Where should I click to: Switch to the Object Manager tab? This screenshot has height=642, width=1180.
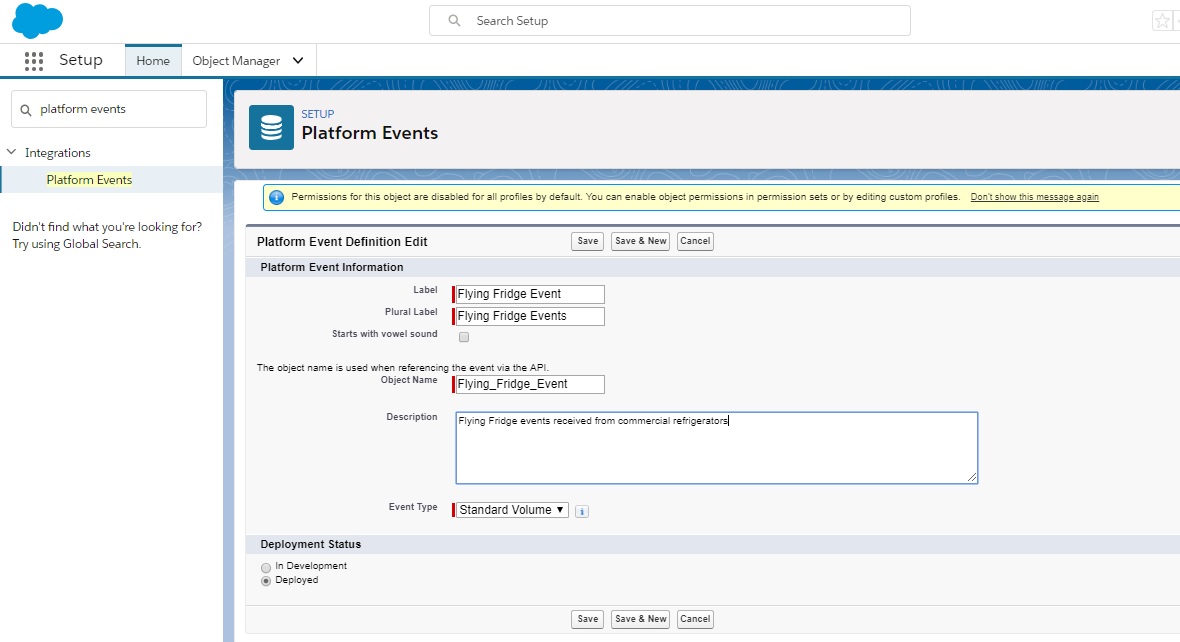pyautogui.click(x=238, y=60)
